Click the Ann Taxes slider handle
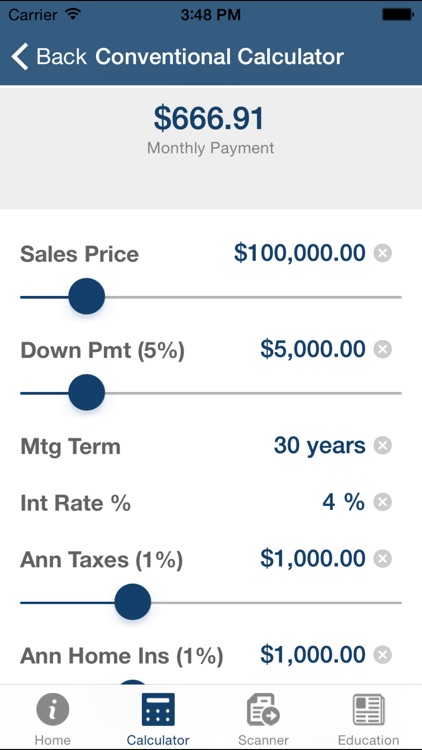Viewport: 422px width, 750px height. coord(133,602)
